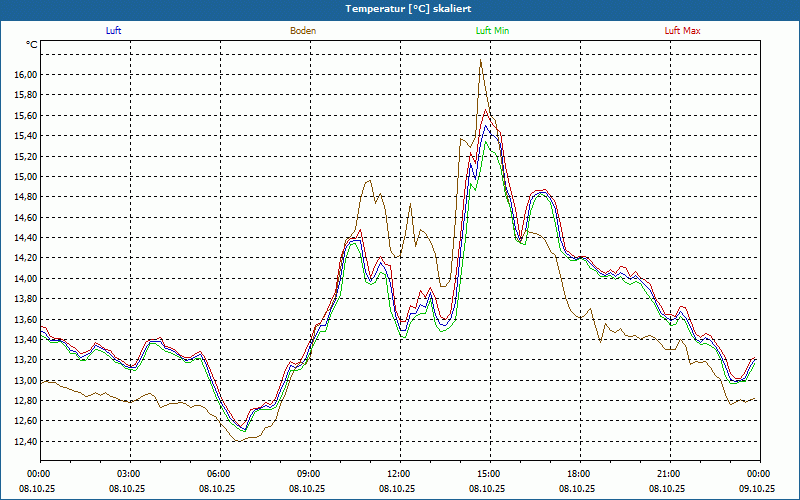Select the 'Luft Min' legend label
Viewport: 800px width, 500px height.
click(492, 31)
